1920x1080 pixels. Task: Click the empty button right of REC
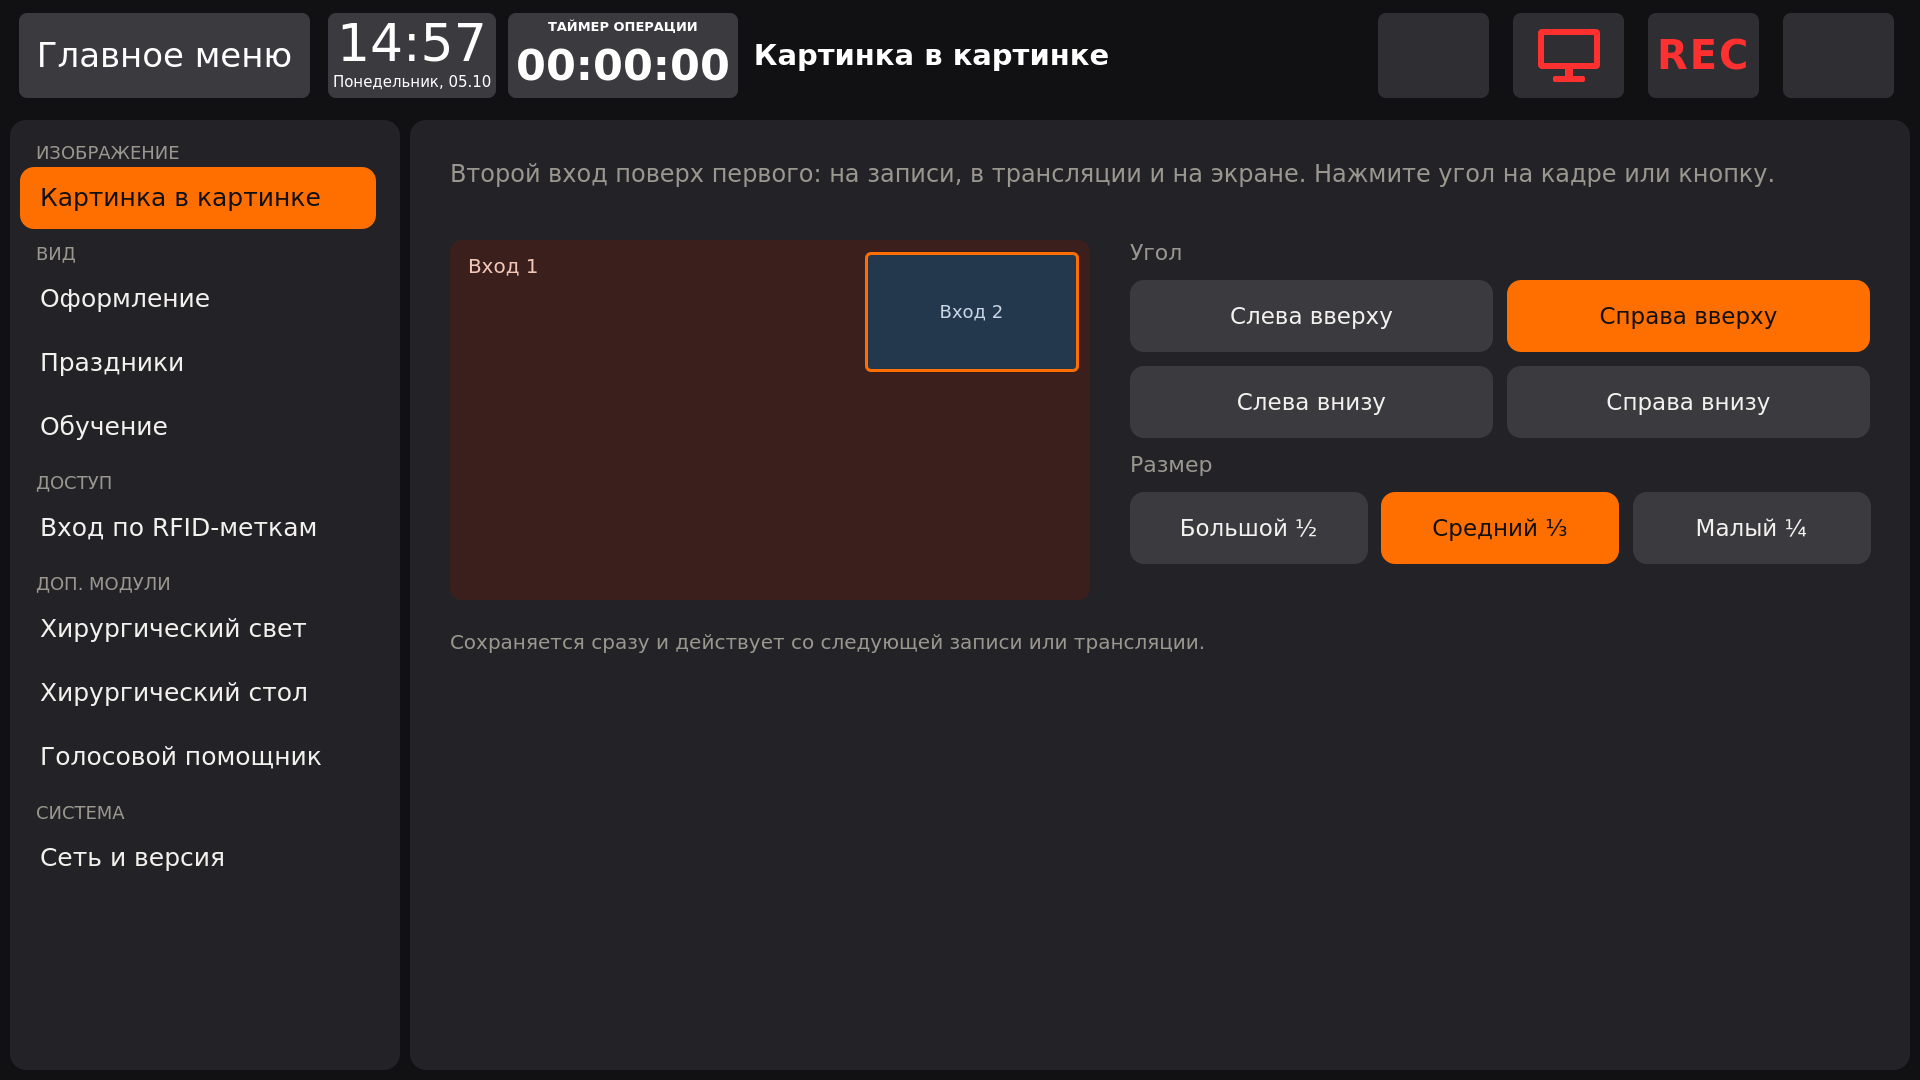pos(1838,55)
